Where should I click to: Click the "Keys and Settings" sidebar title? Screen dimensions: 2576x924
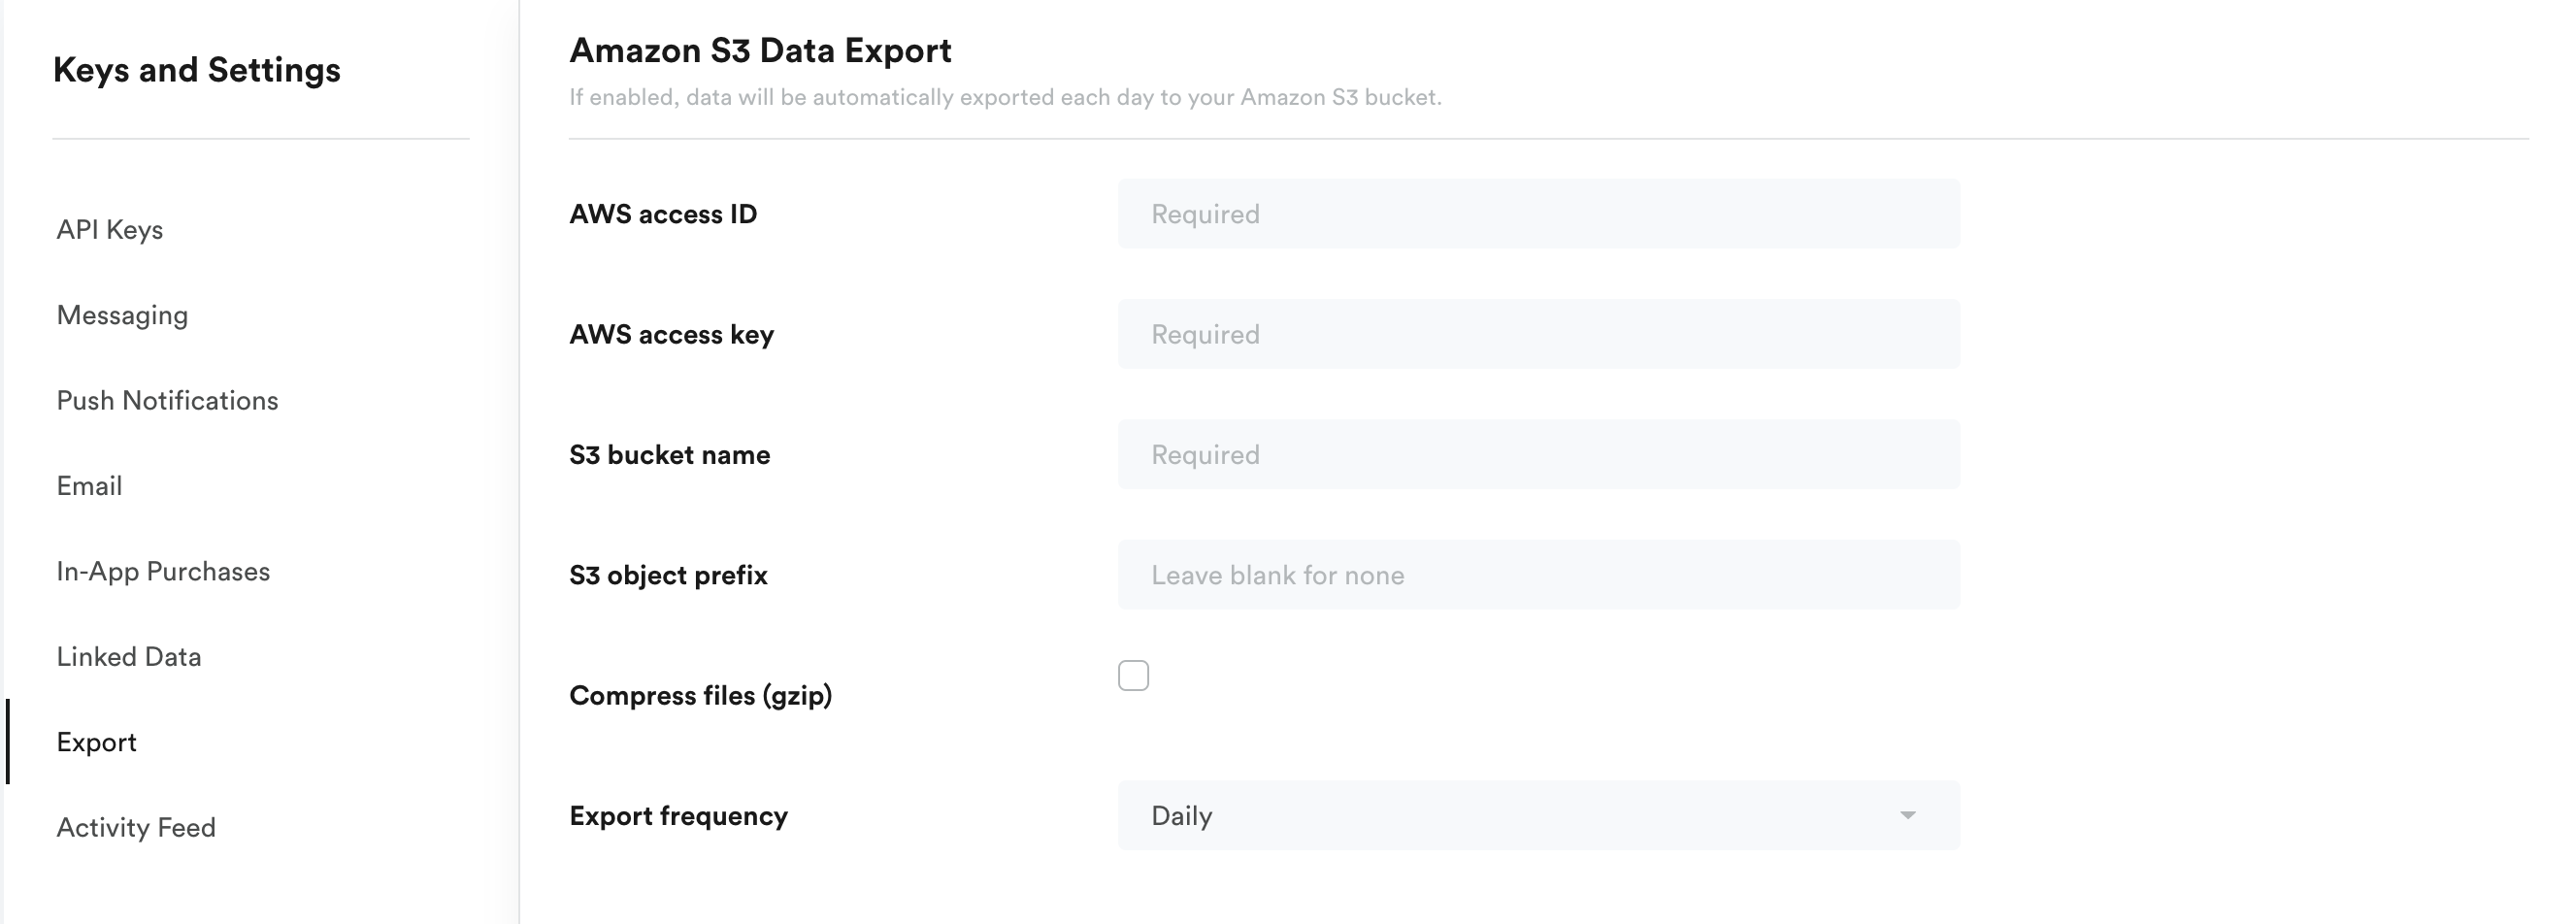pos(197,70)
